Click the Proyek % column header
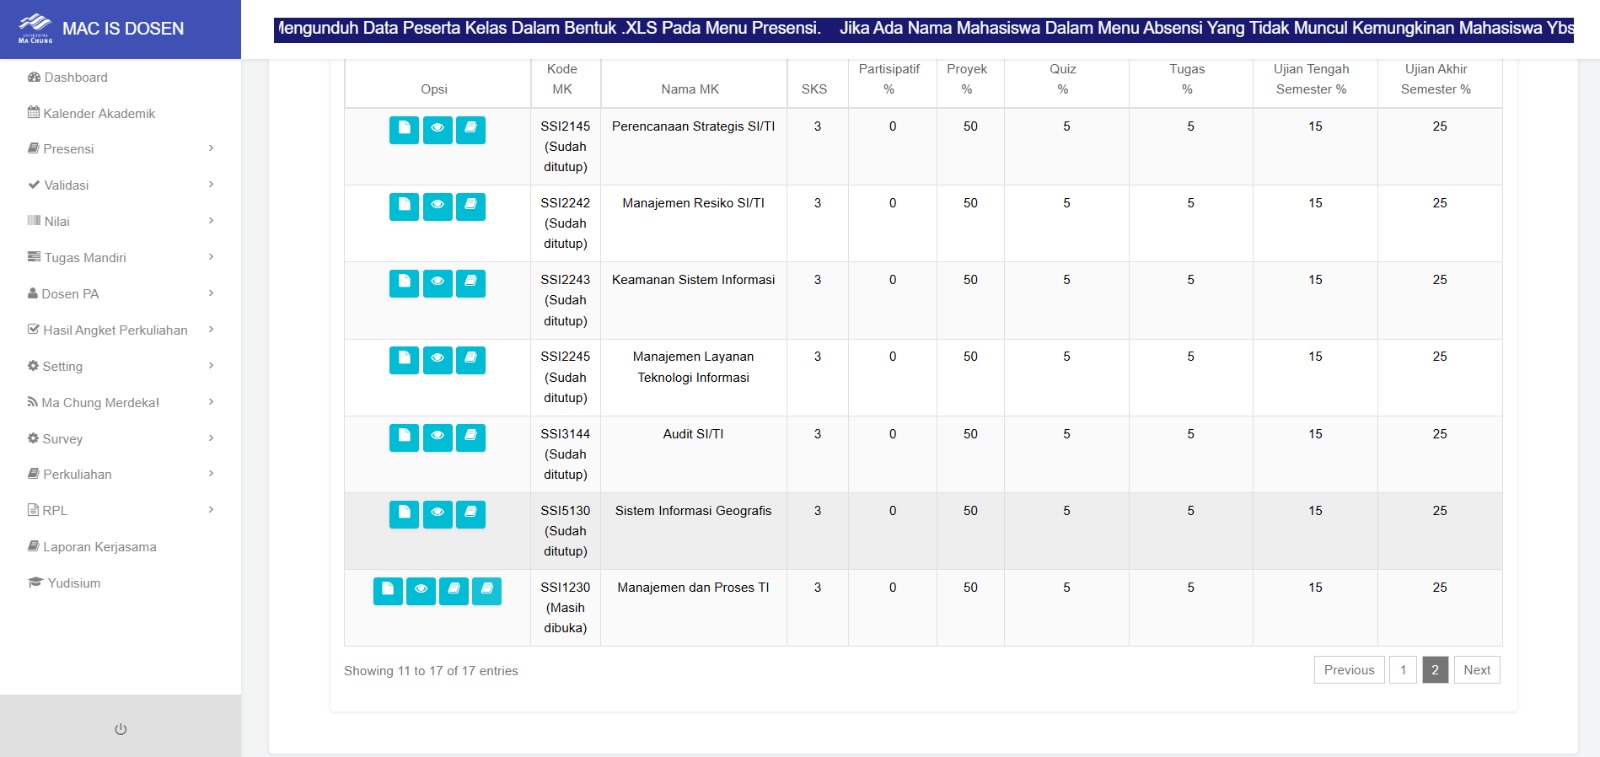 [970, 81]
